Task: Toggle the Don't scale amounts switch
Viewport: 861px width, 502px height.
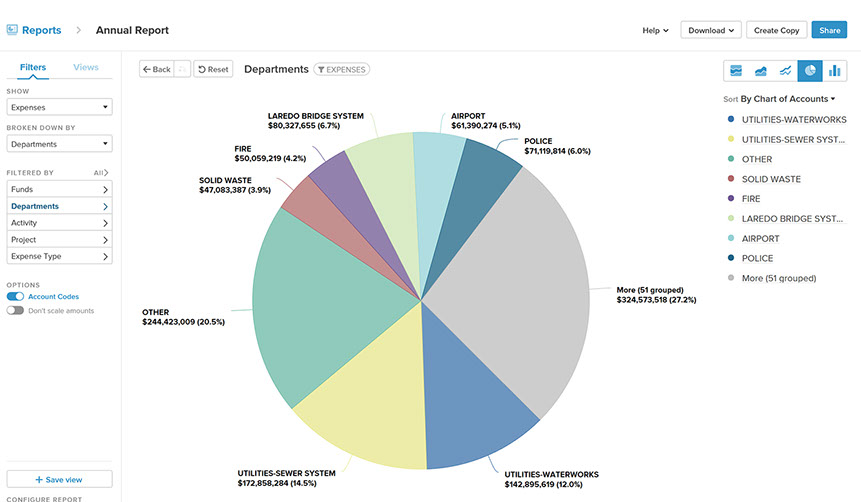Action: (15, 310)
